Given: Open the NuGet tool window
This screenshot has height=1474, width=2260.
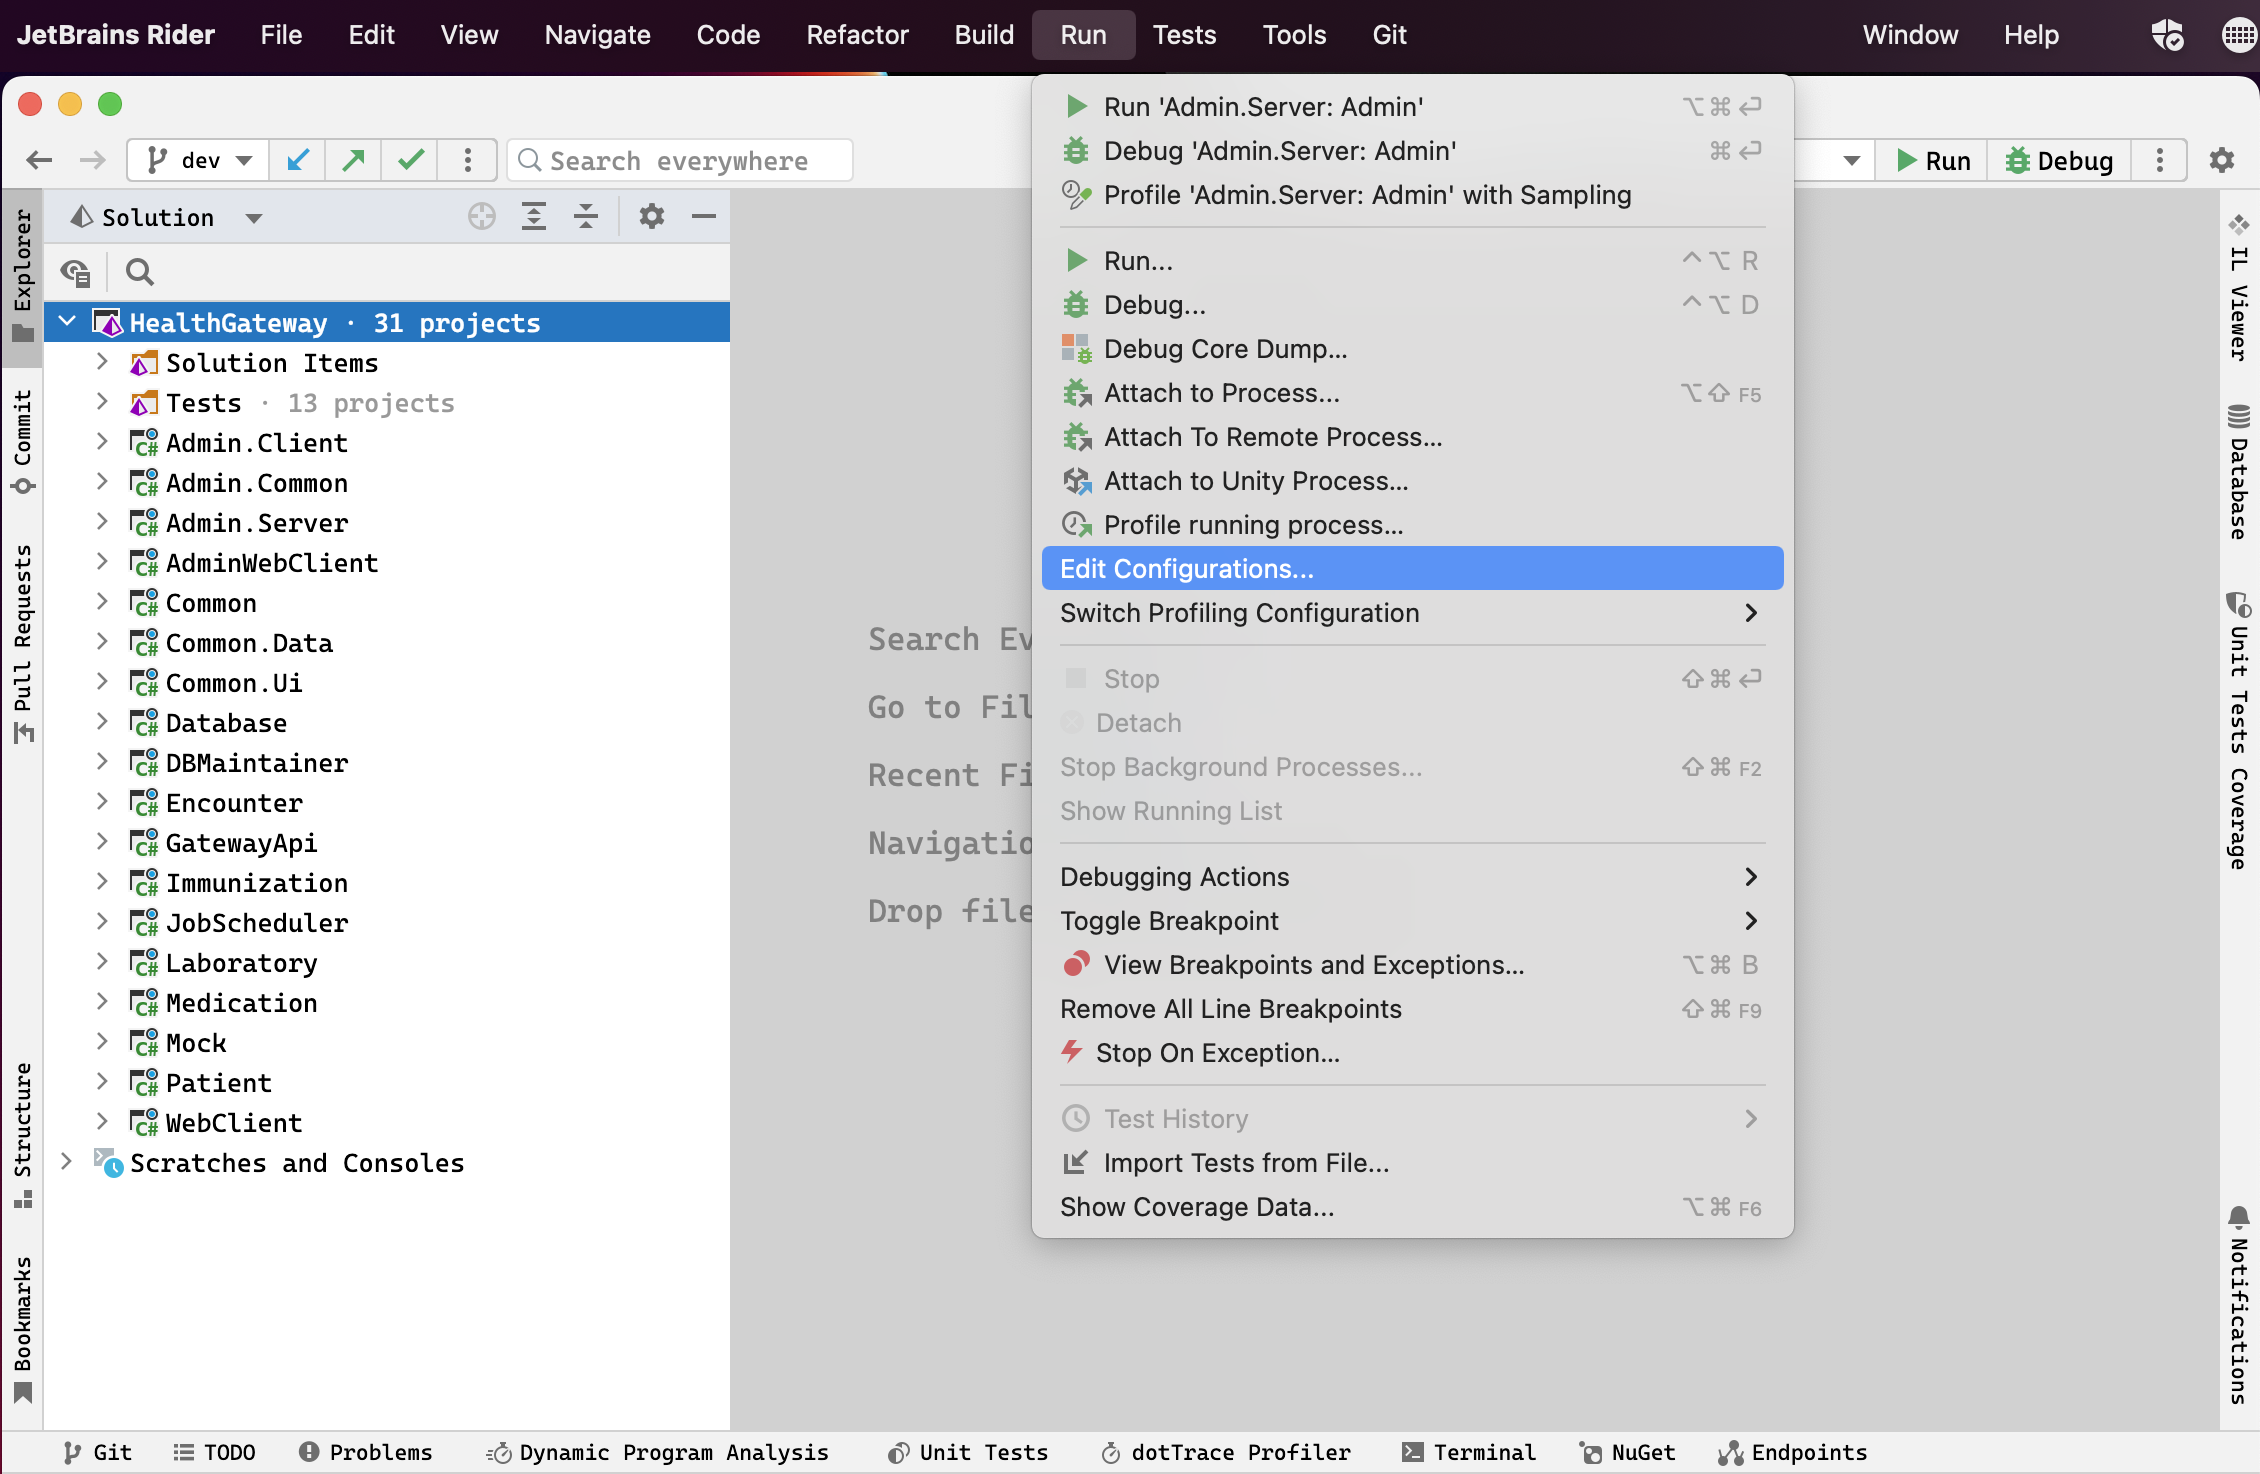Looking at the screenshot, I should pos(1627,1452).
